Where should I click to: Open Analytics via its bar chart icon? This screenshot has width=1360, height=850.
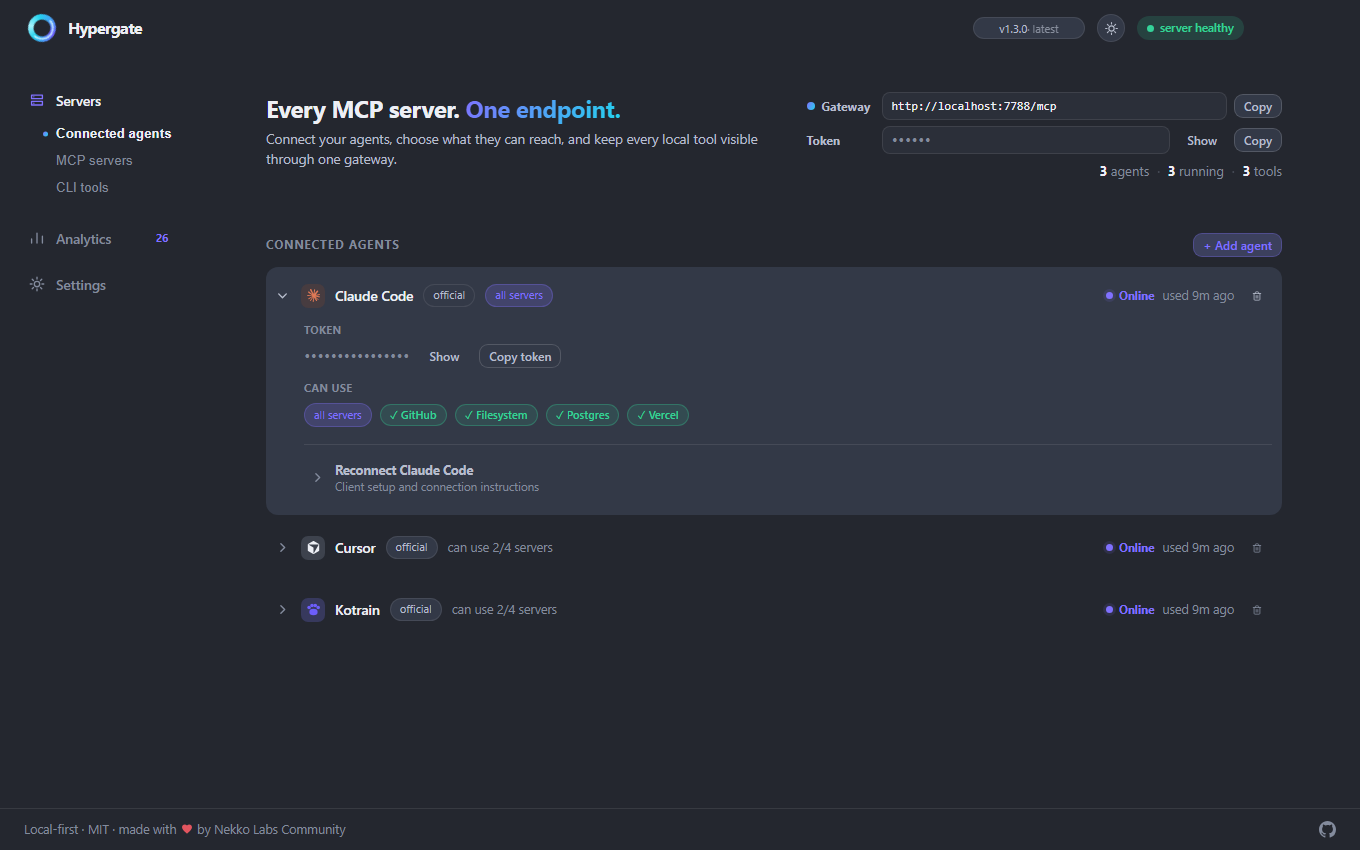[x=37, y=239]
